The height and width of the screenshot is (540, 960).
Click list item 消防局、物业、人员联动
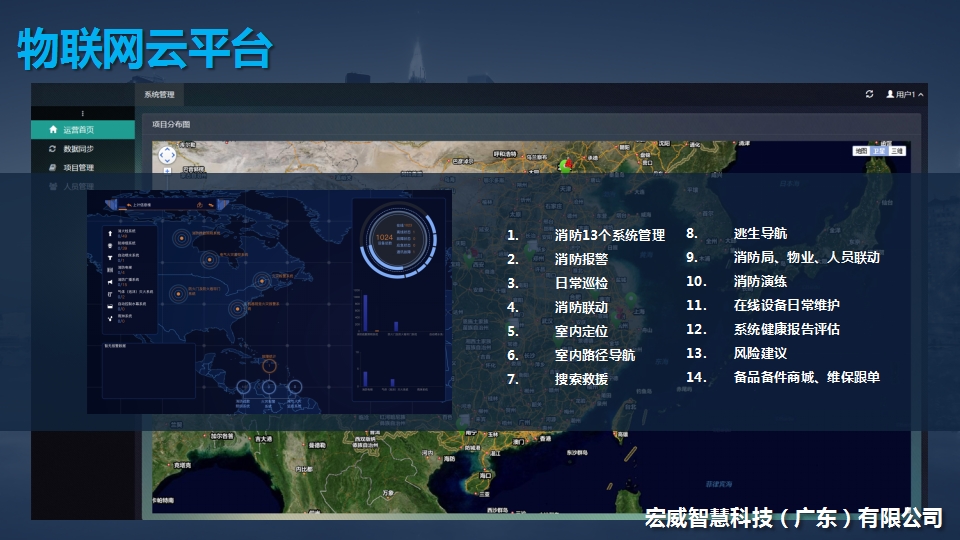tap(806, 257)
